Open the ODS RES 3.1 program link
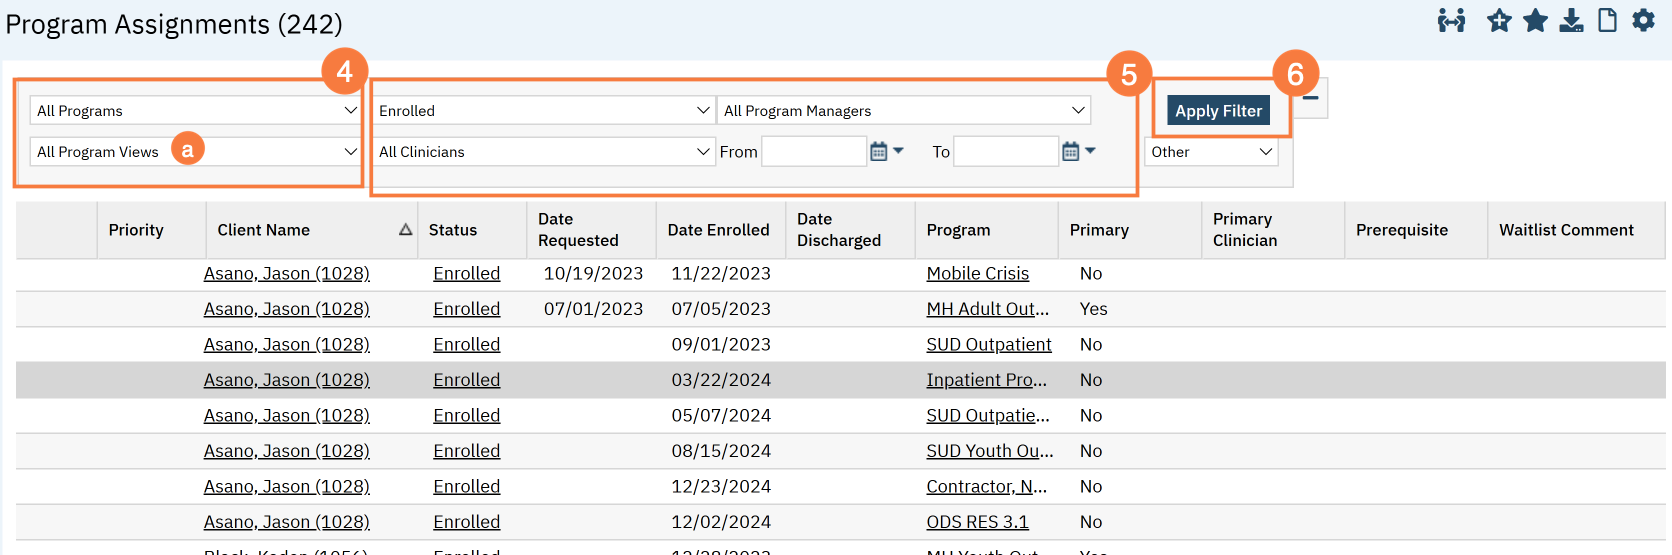This screenshot has width=1672, height=555. (x=977, y=522)
